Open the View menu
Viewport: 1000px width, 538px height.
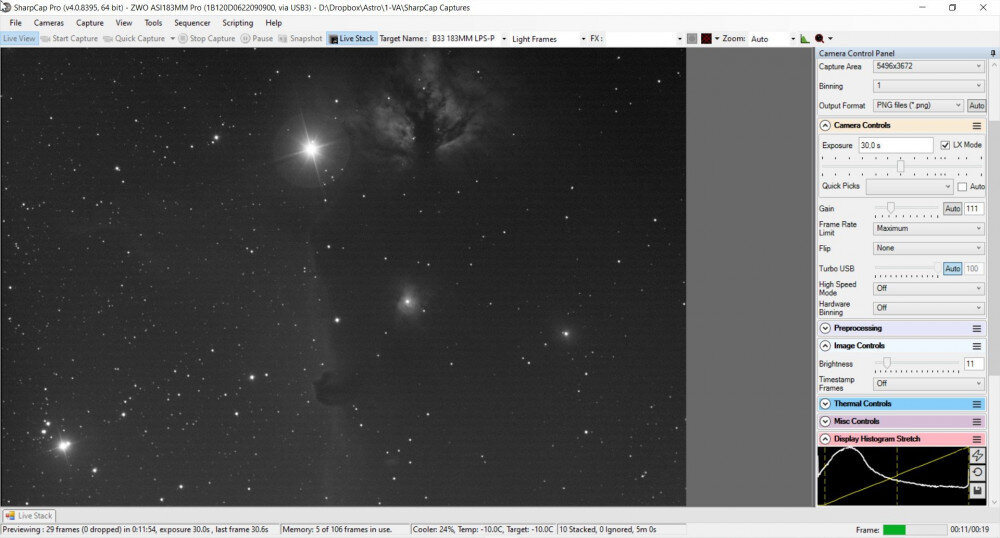pos(124,23)
